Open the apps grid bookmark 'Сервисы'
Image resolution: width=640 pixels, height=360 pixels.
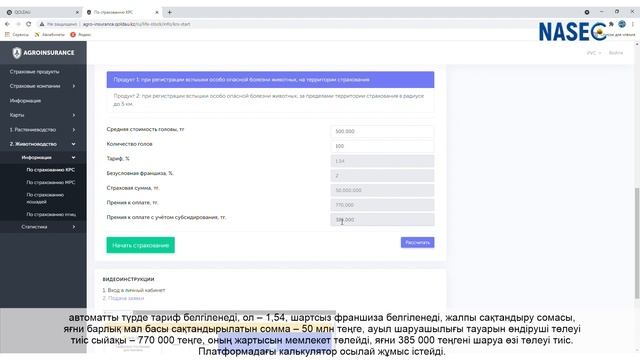[17, 35]
